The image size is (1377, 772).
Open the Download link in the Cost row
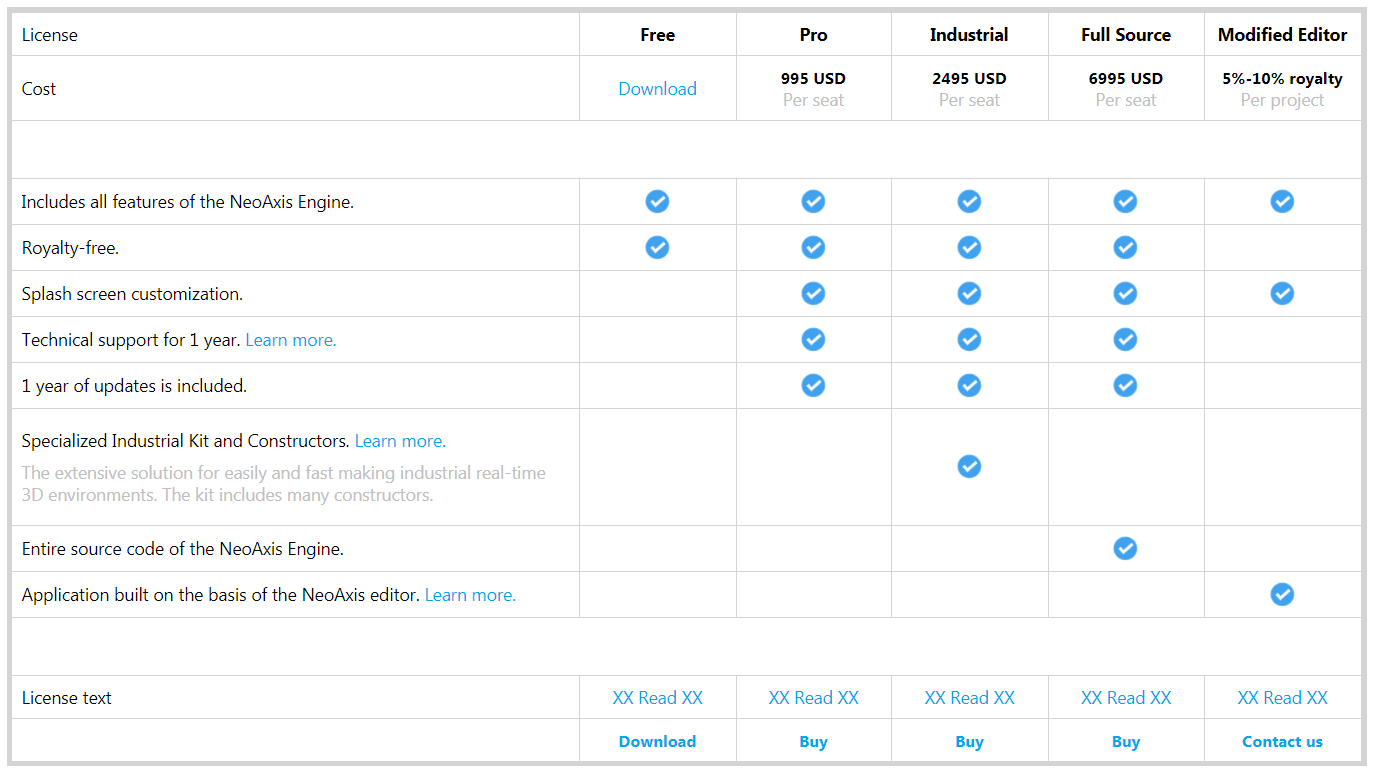(657, 89)
